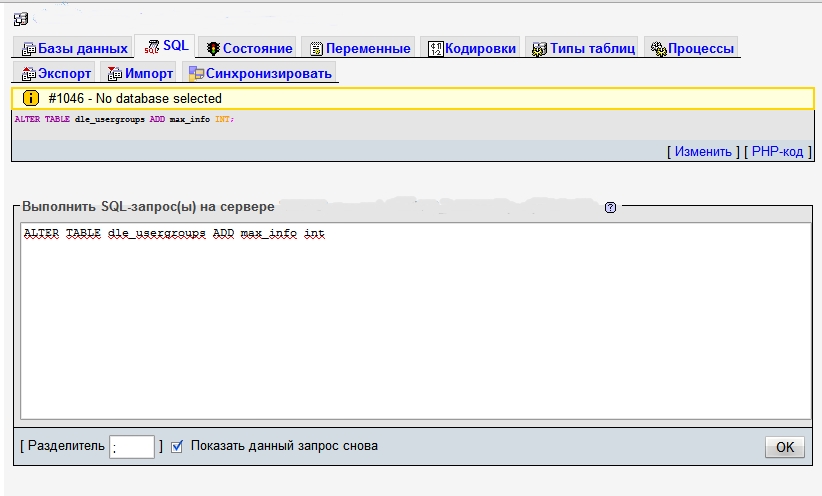Viewport: 822px width, 496px height.
Task: Click the server icon at top left
Action: coord(20,17)
